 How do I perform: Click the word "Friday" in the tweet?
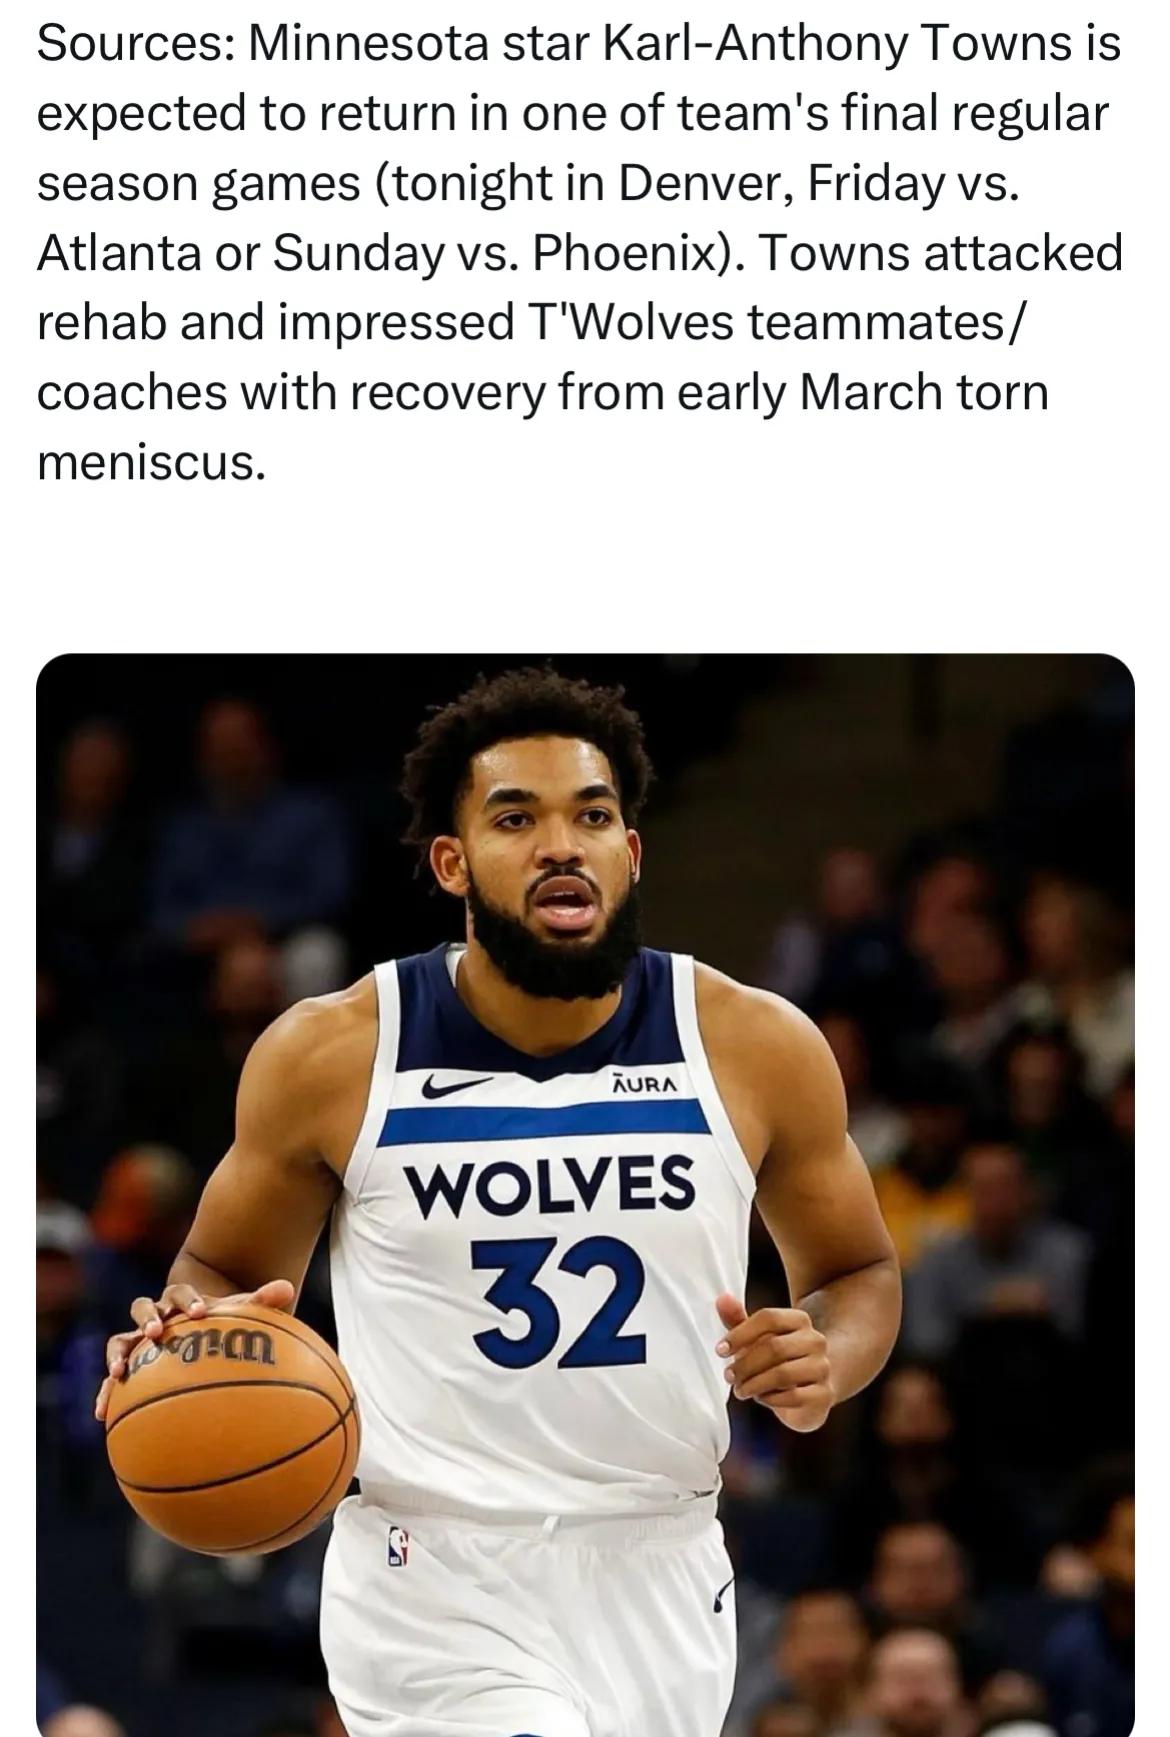(x=868, y=183)
